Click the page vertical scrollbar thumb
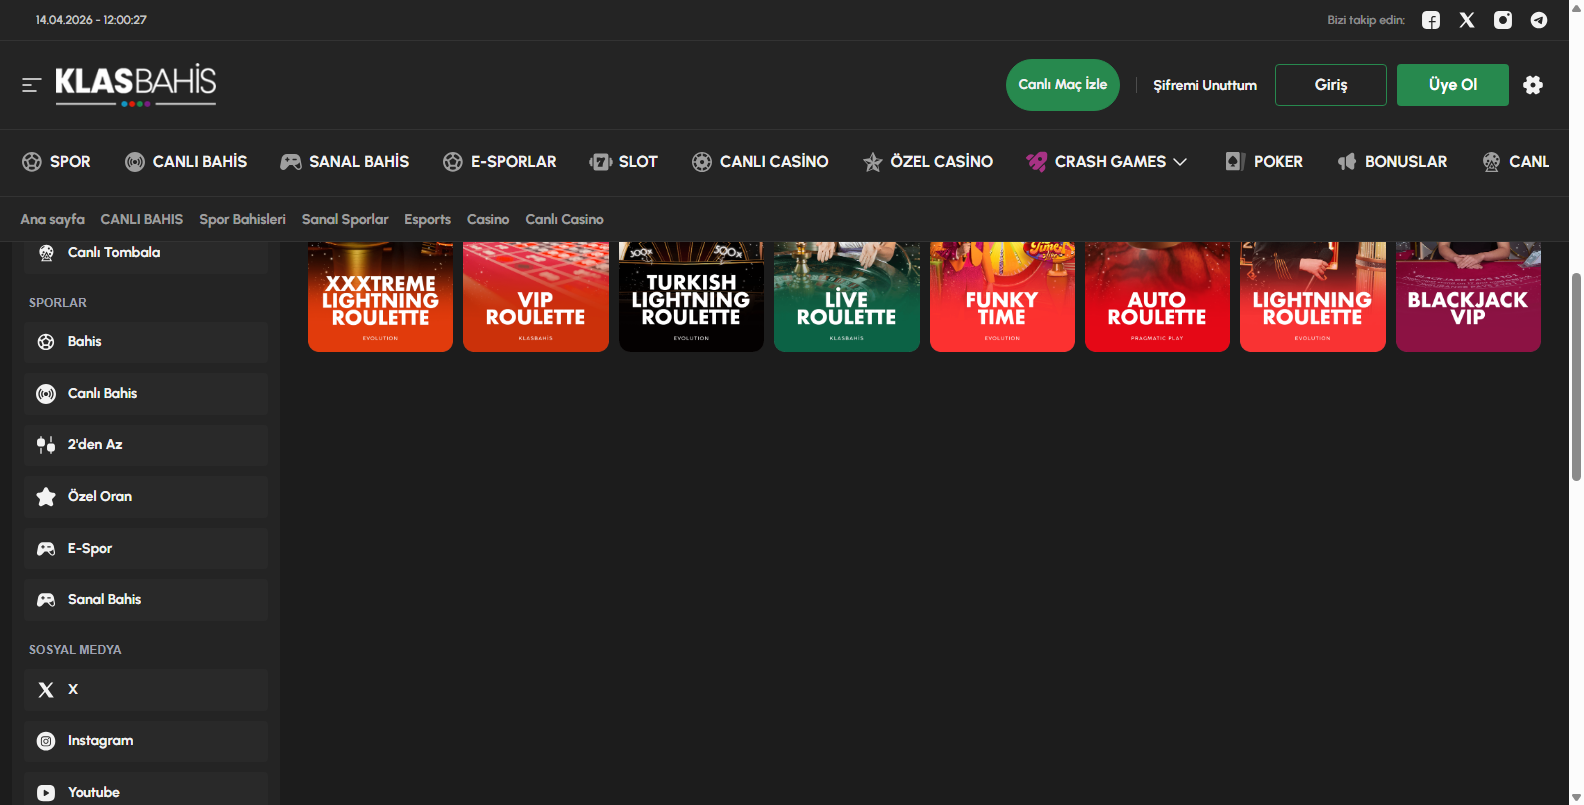Screen dimensions: 1584x805 [1576, 377]
